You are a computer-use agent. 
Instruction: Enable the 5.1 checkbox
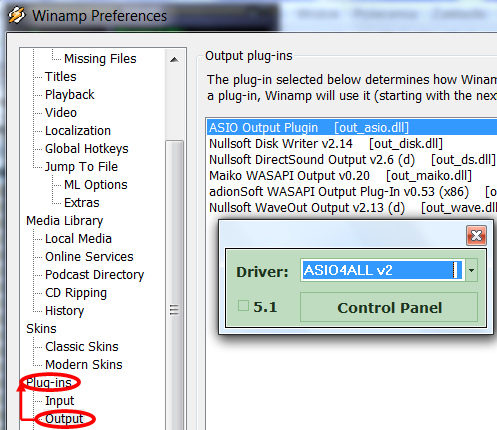coord(243,306)
